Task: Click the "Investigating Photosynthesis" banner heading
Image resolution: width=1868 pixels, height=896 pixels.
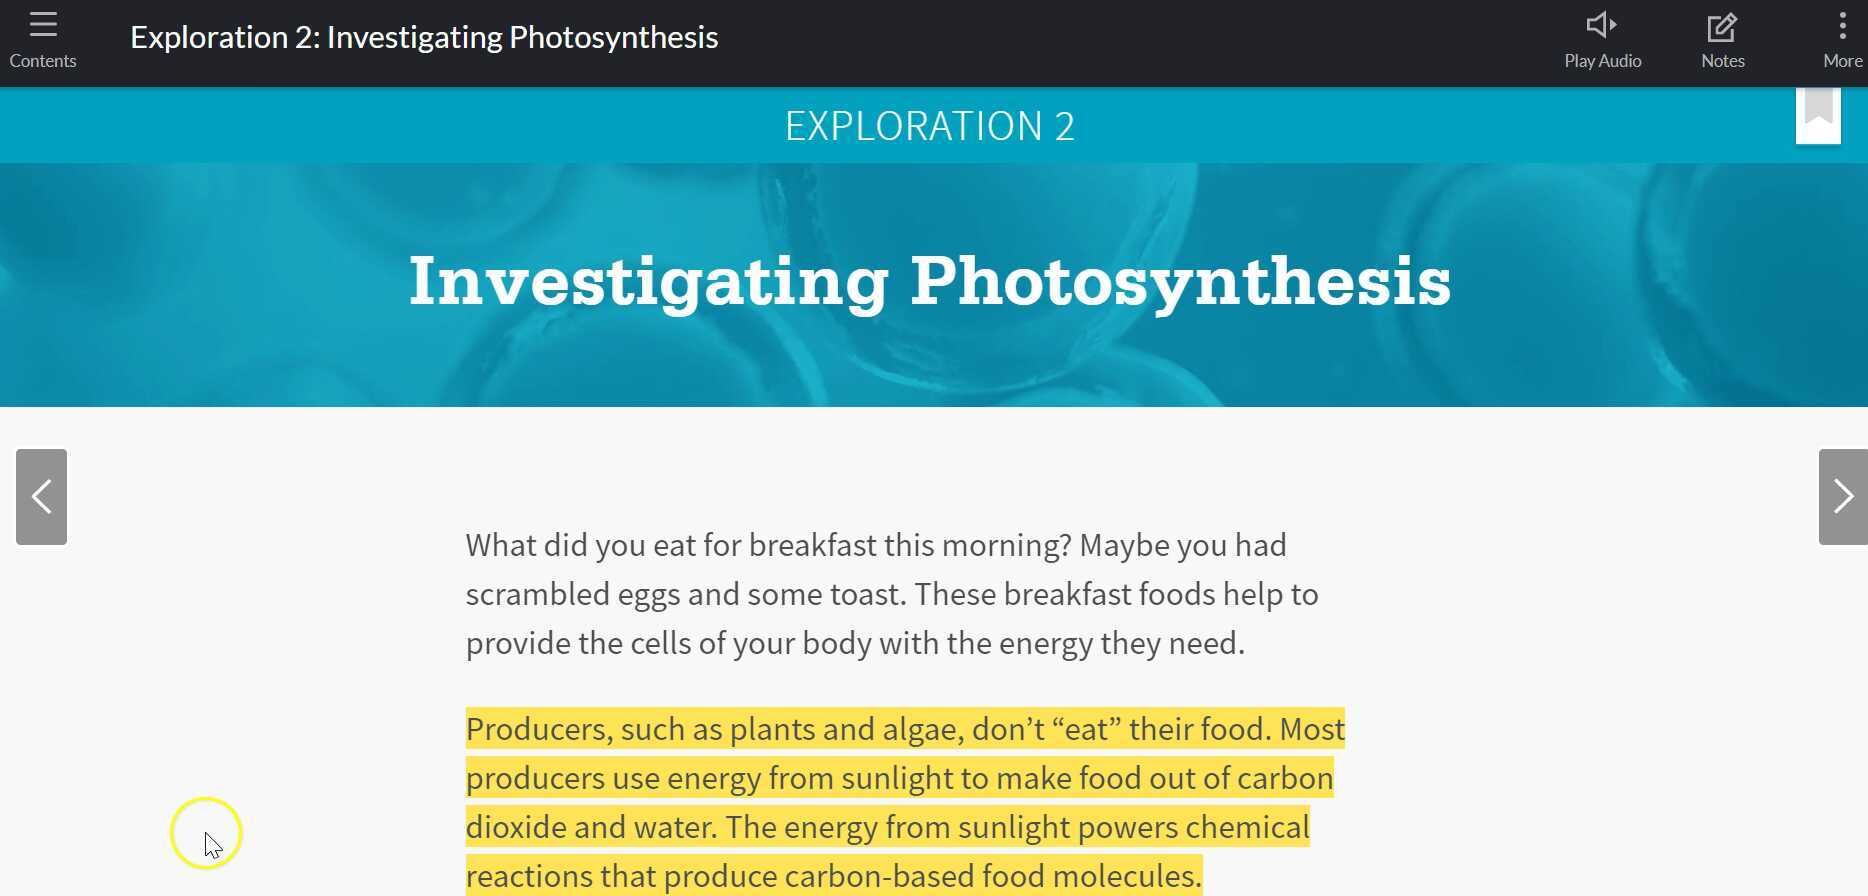Action: [x=930, y=281]
